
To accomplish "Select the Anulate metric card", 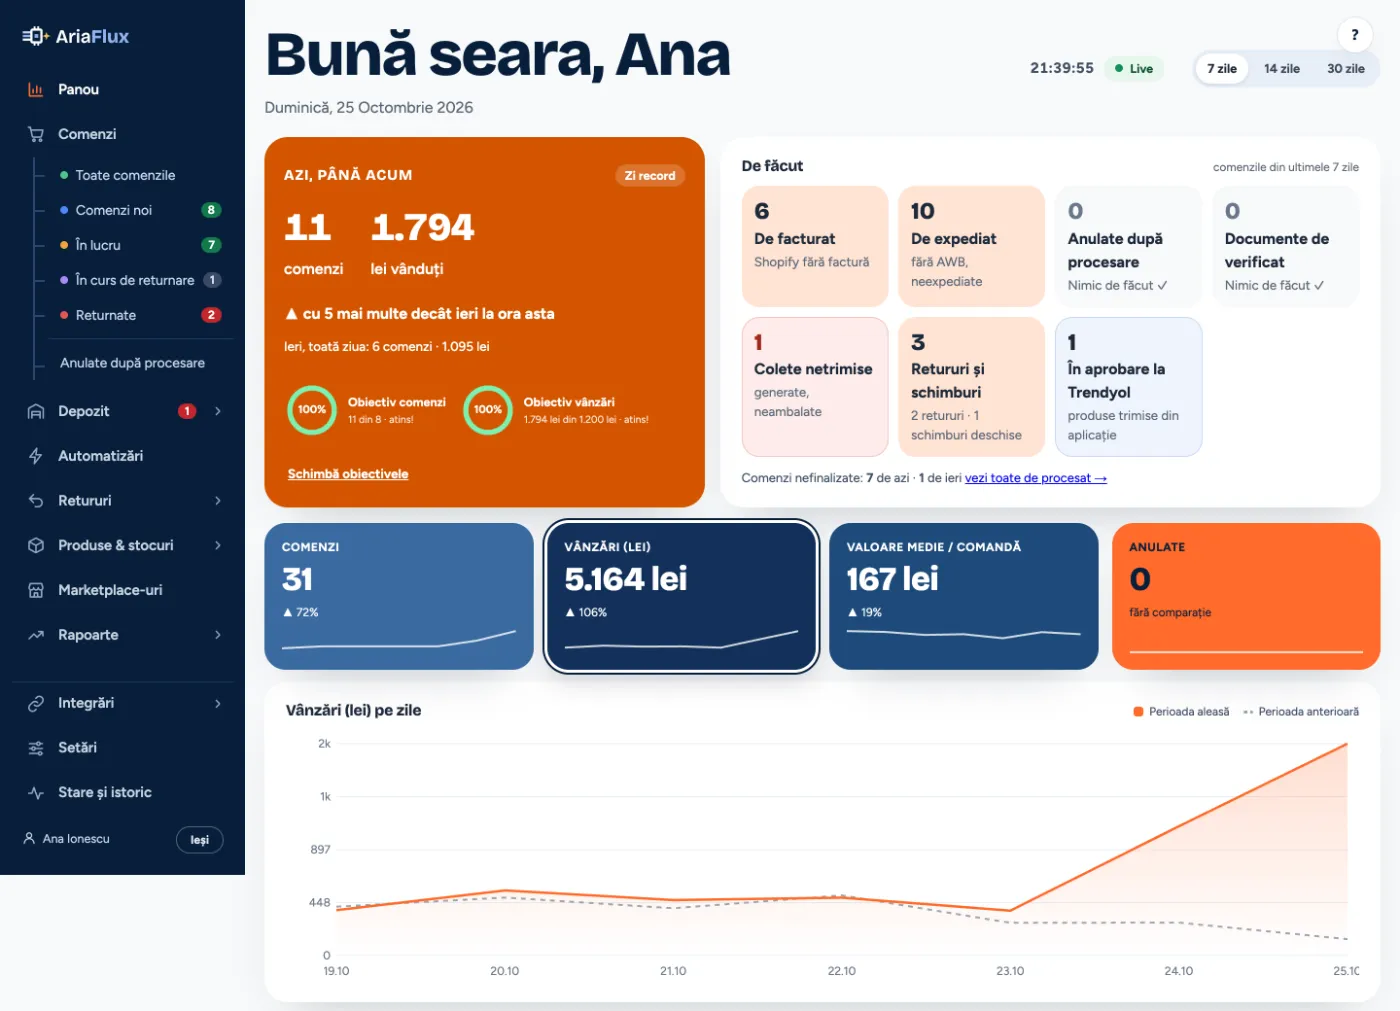I will point(1246,596).
